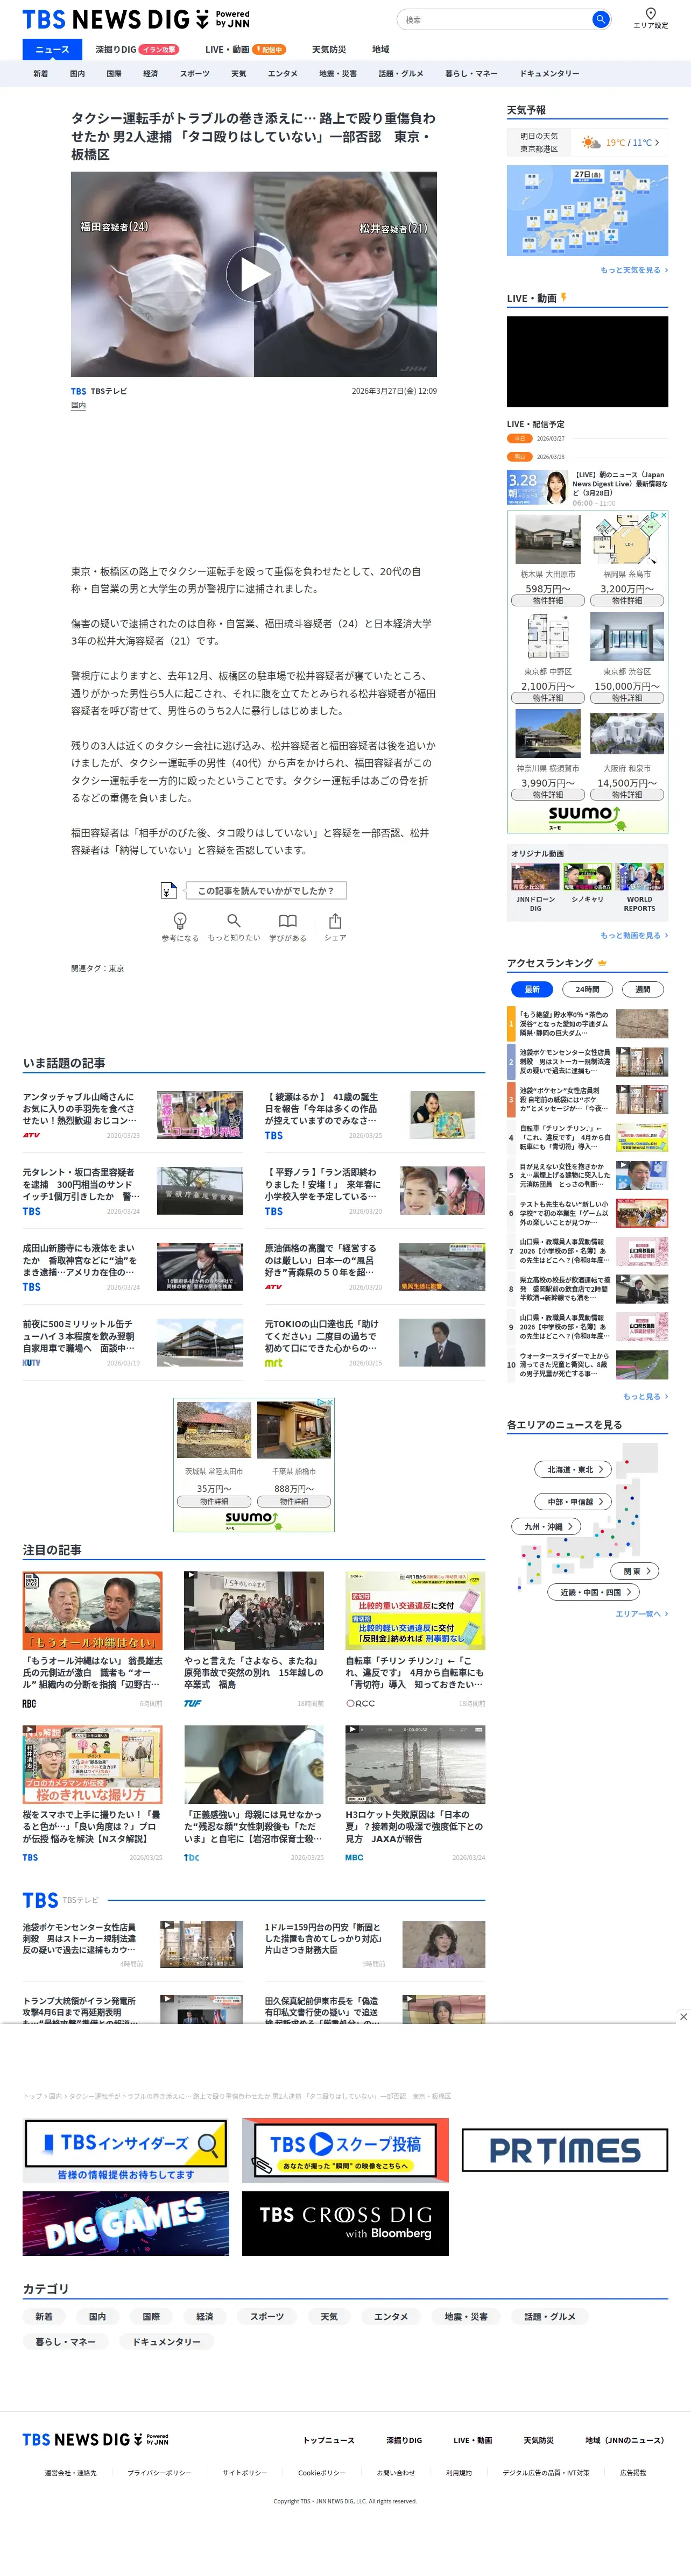Select the 深掘りDIG main tab
The width and height of the screenshot is (691, 2576).
click(x=136, y=49)
